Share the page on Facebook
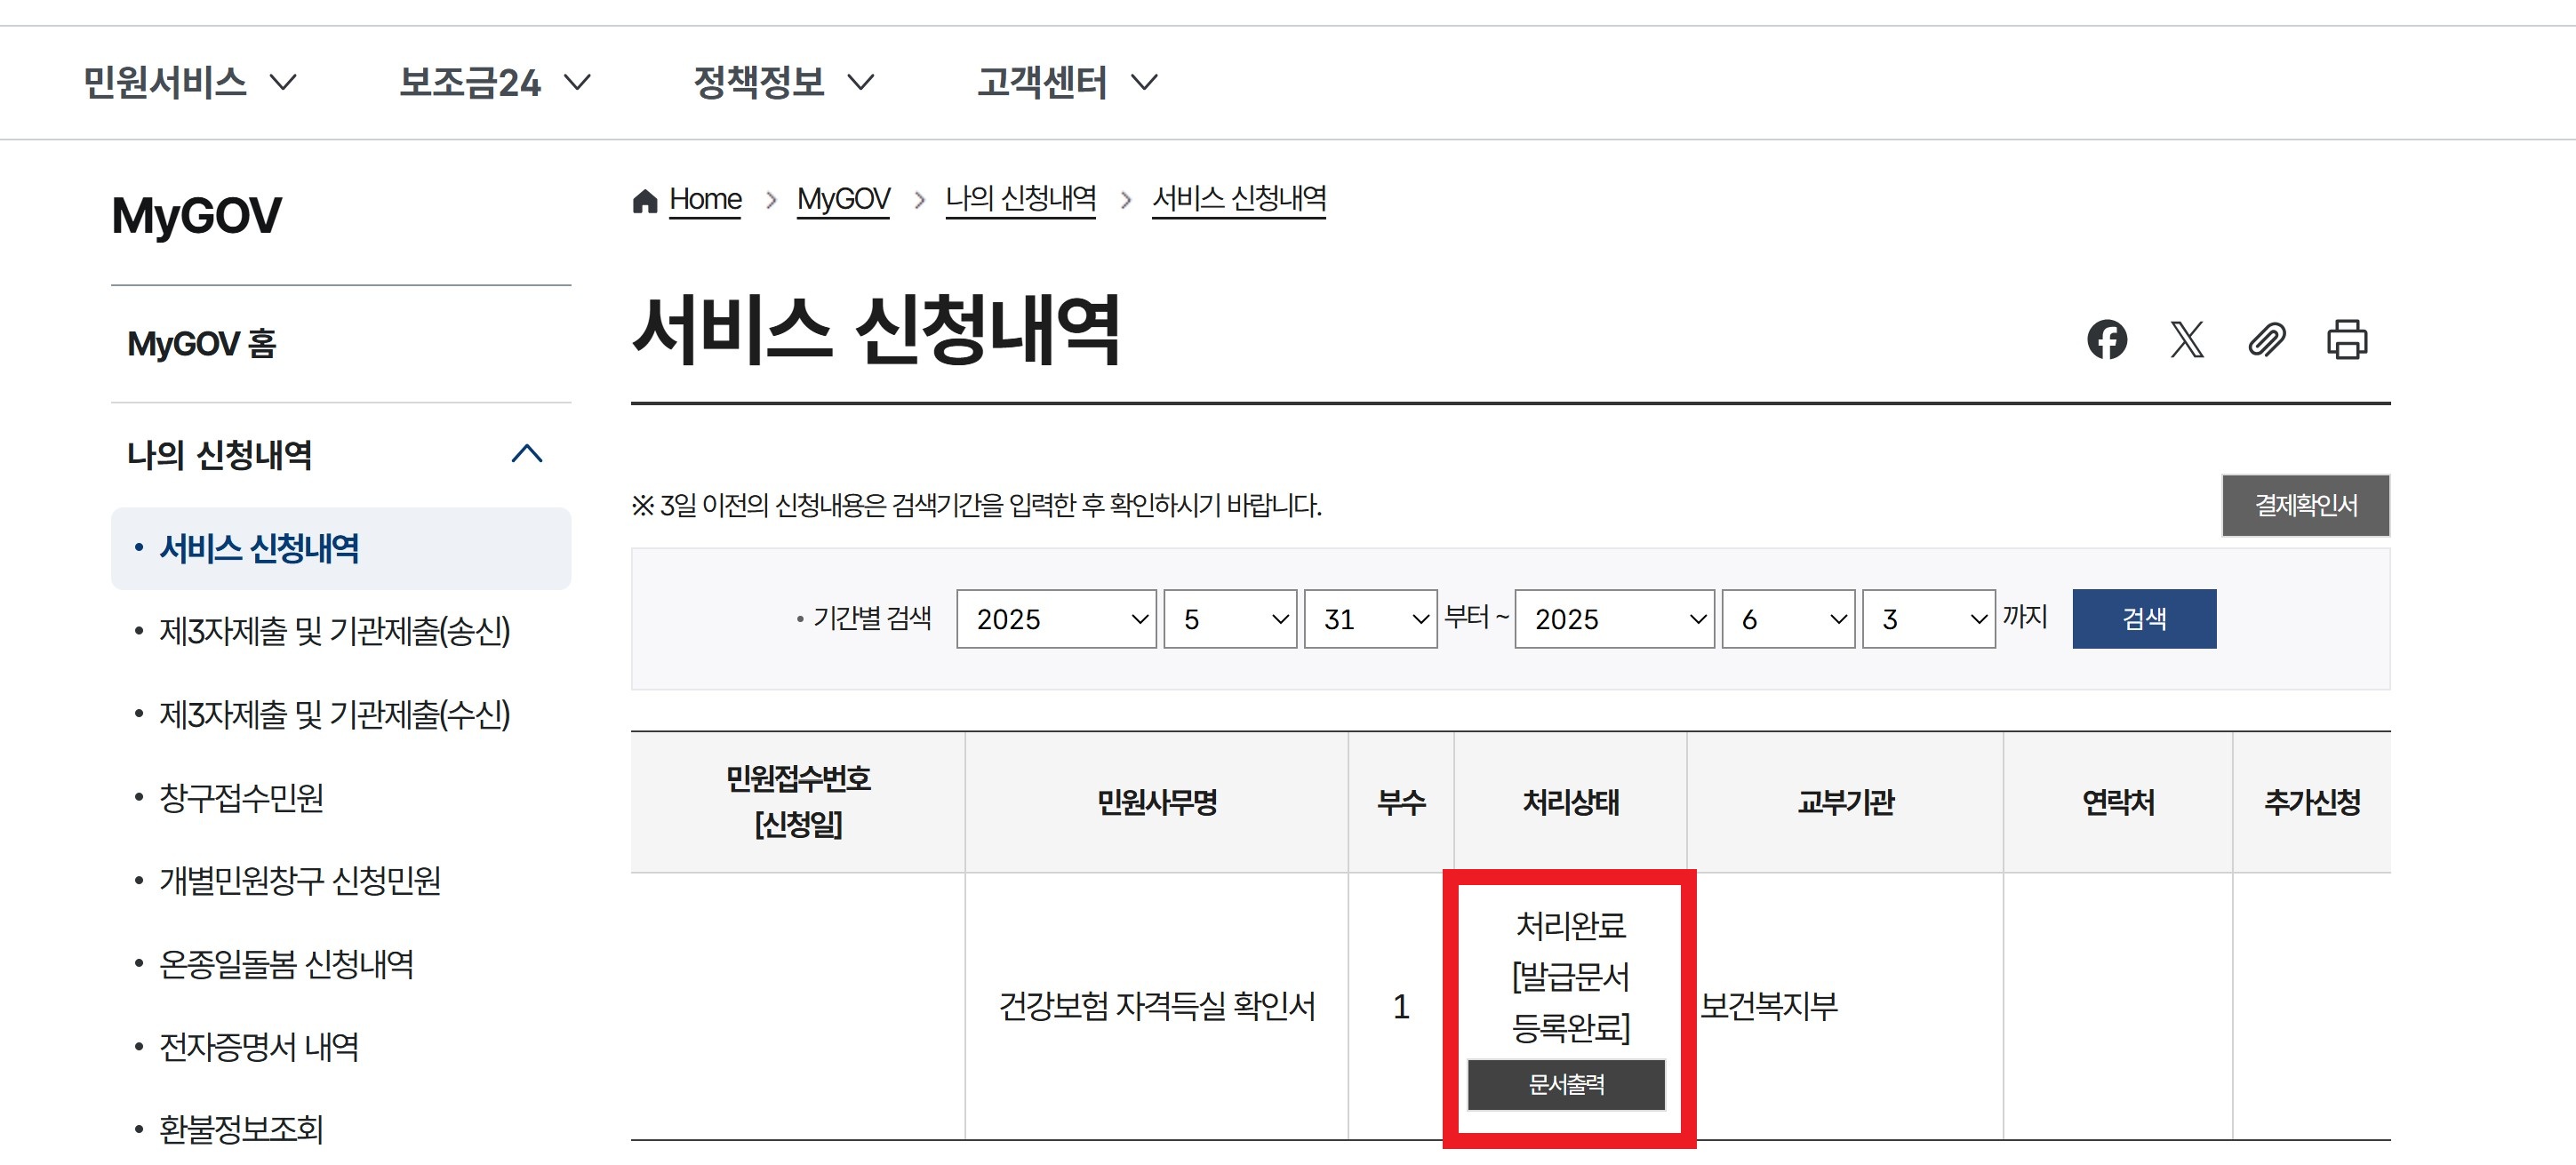Image resolution: width=2576 pixels, height=1165 pixels. pos(2110,341)
